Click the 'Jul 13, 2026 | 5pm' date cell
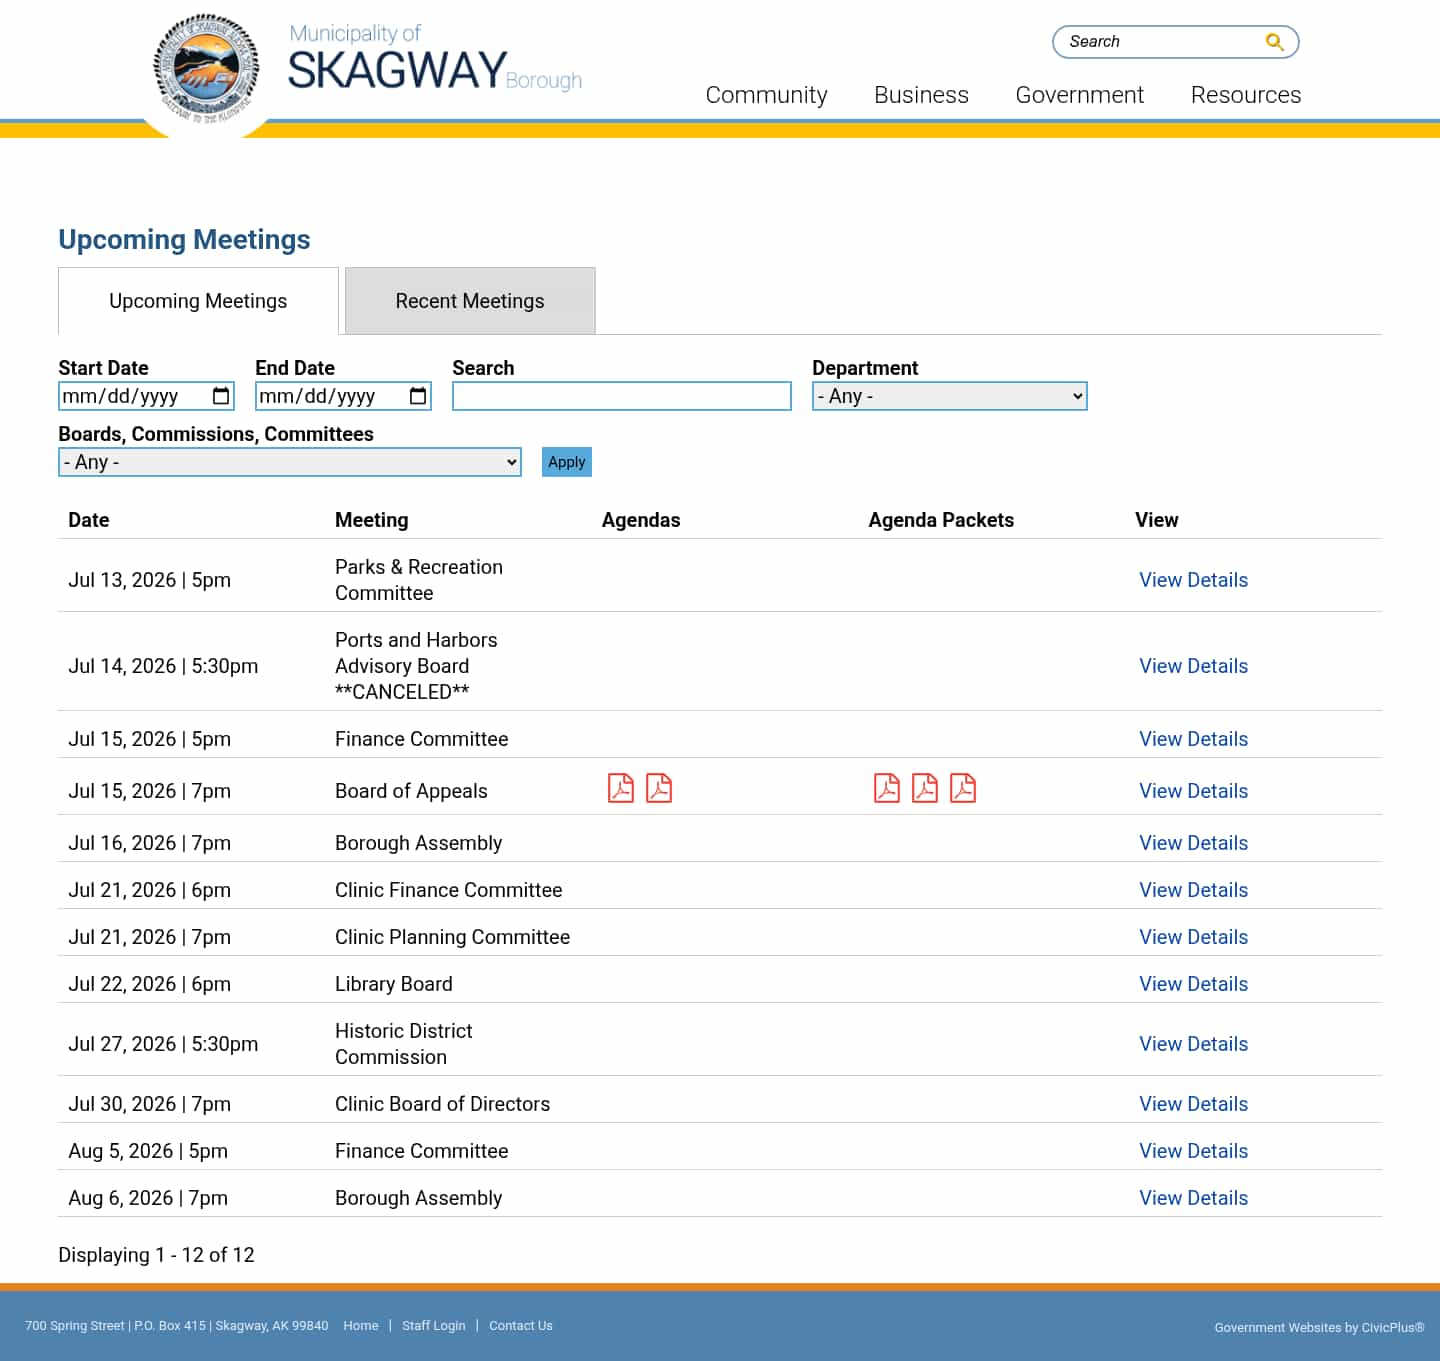 (150, 580)
